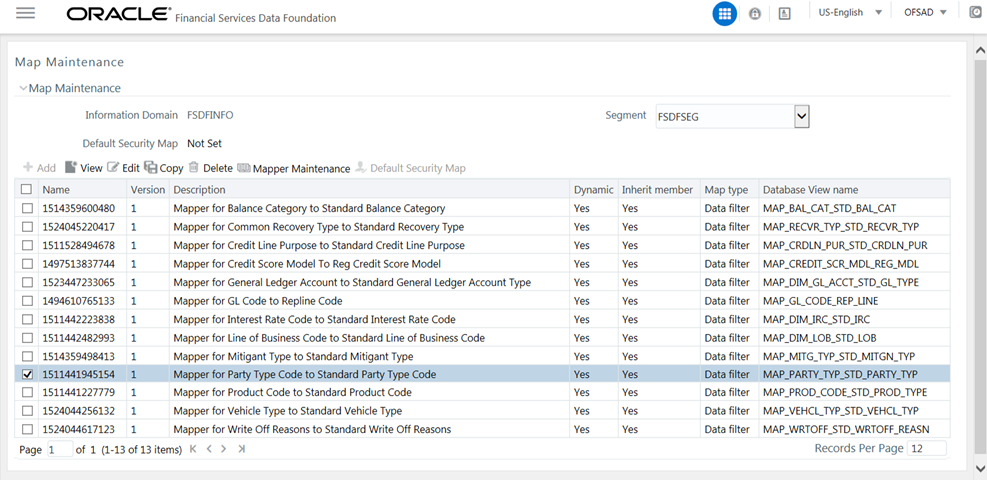Click the Records Per Page field
This screenshot has width=987, height=480.
[927, 449]
